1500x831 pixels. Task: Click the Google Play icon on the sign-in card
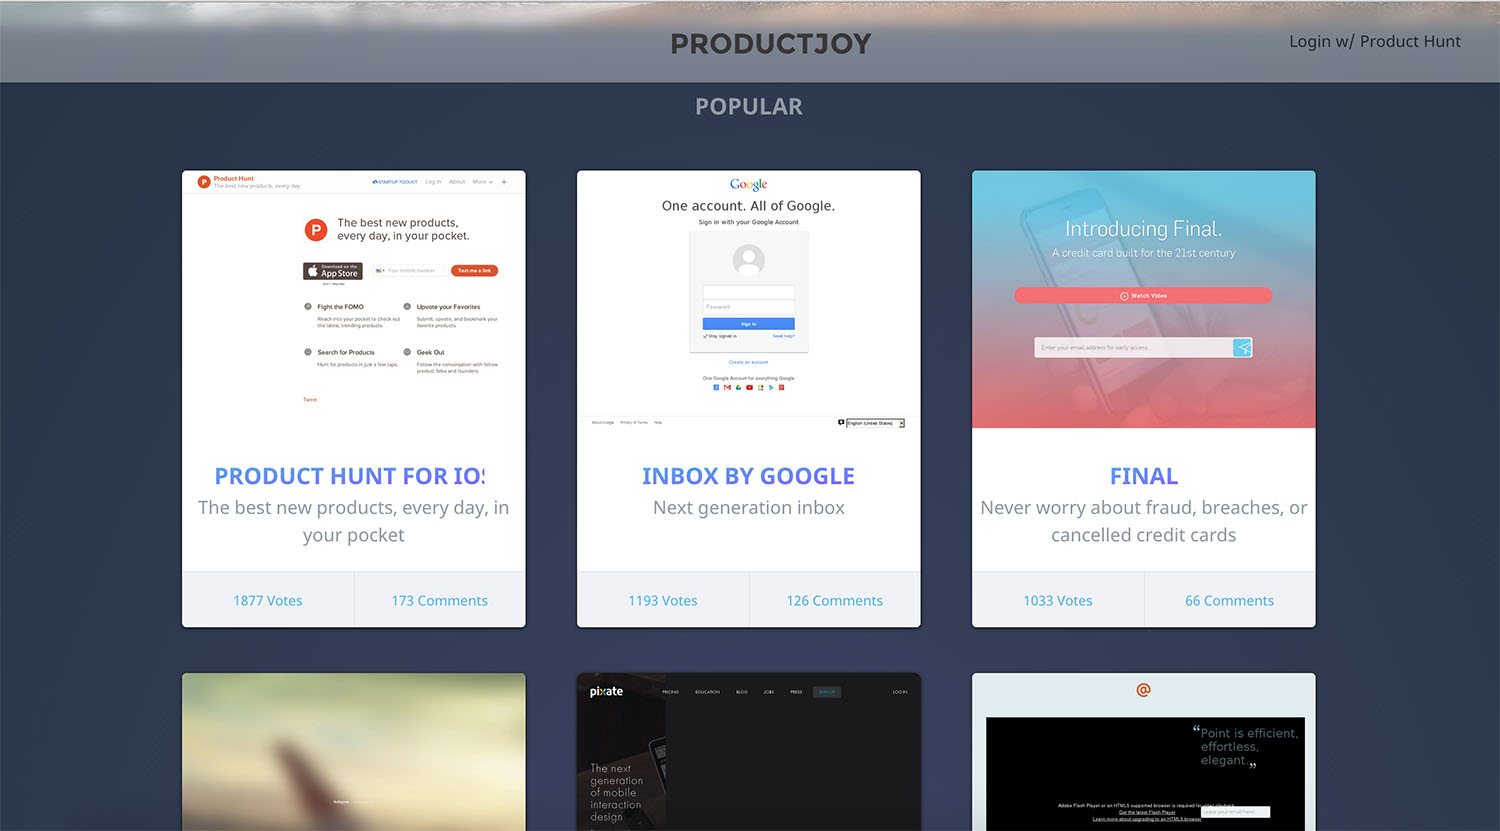tap(771, 387)
